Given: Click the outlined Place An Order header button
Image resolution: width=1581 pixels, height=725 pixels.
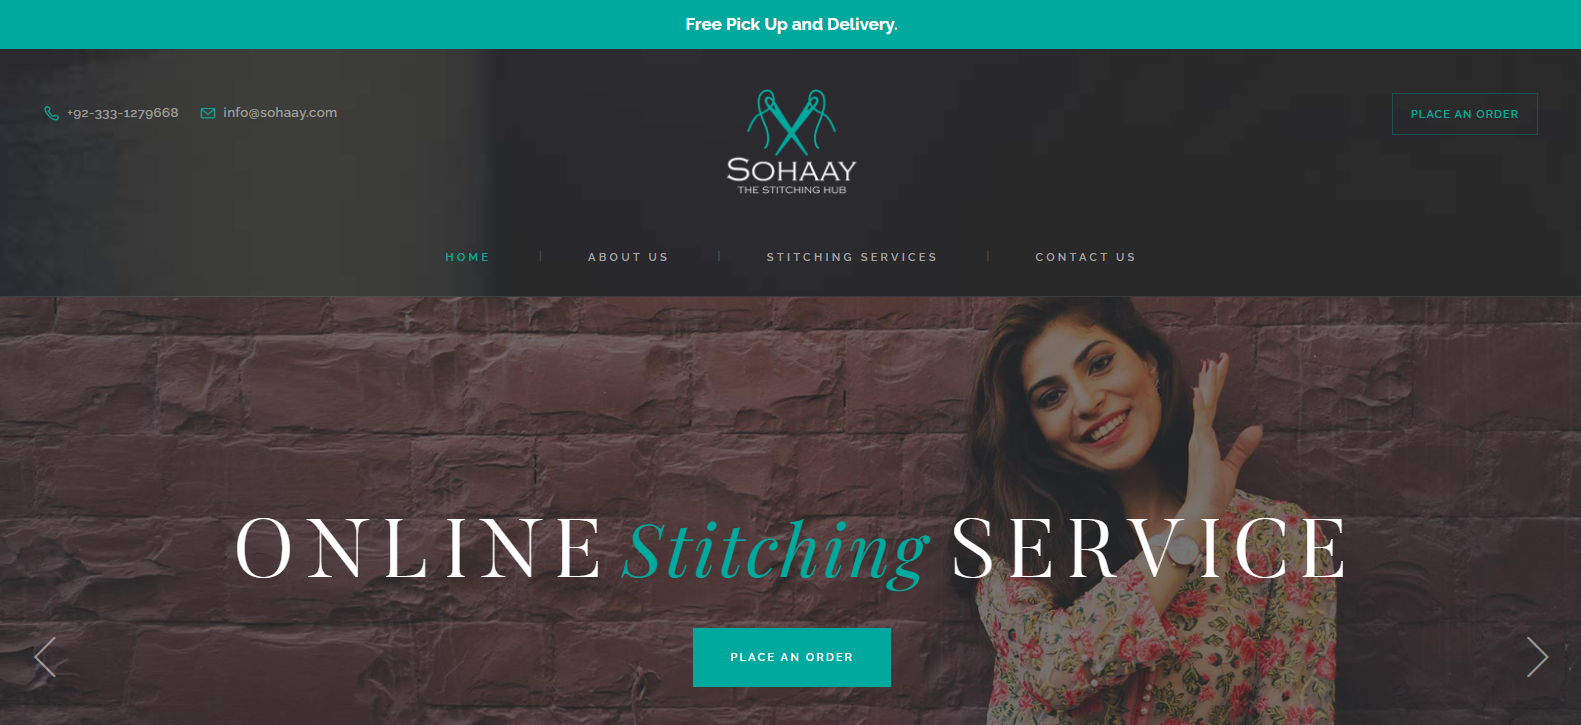Looking at the screenshot, I should point(1465,114).
